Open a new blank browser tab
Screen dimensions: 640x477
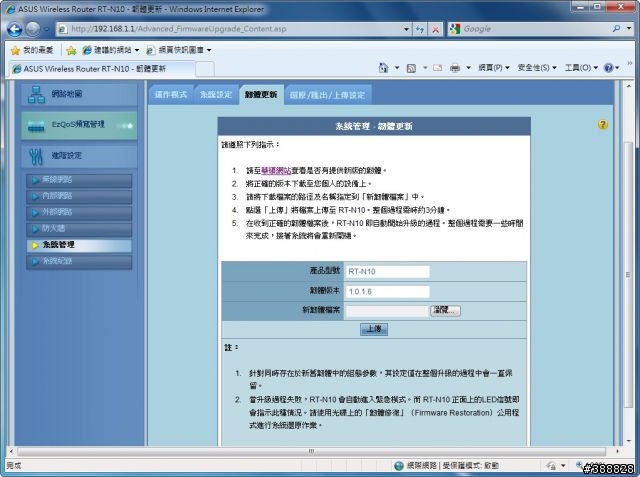click(x=204, y=69)
